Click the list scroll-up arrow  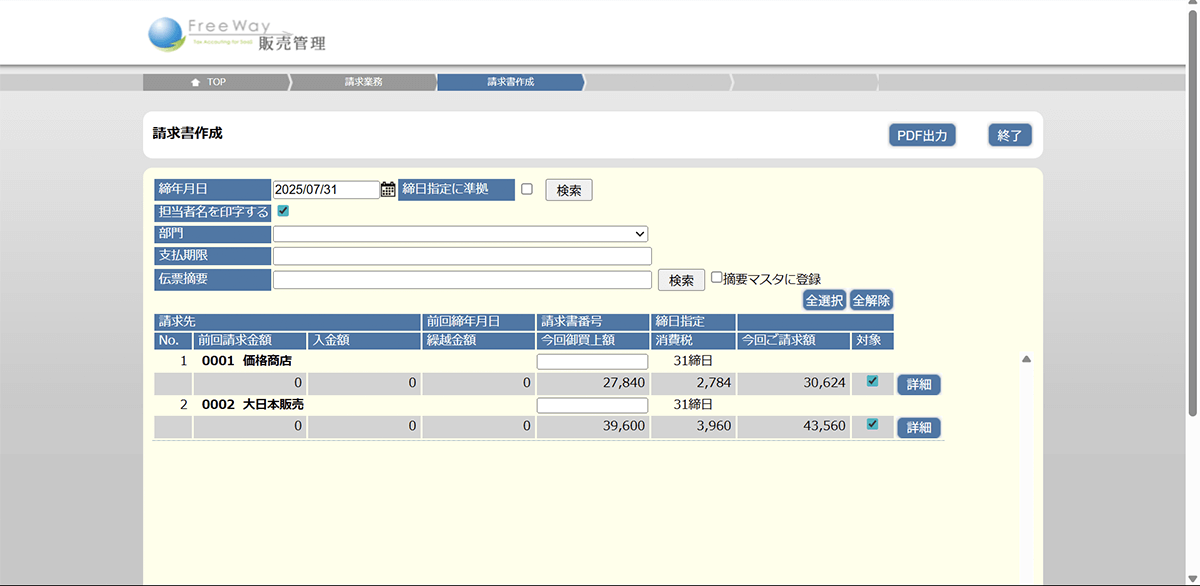[1026, 359]
